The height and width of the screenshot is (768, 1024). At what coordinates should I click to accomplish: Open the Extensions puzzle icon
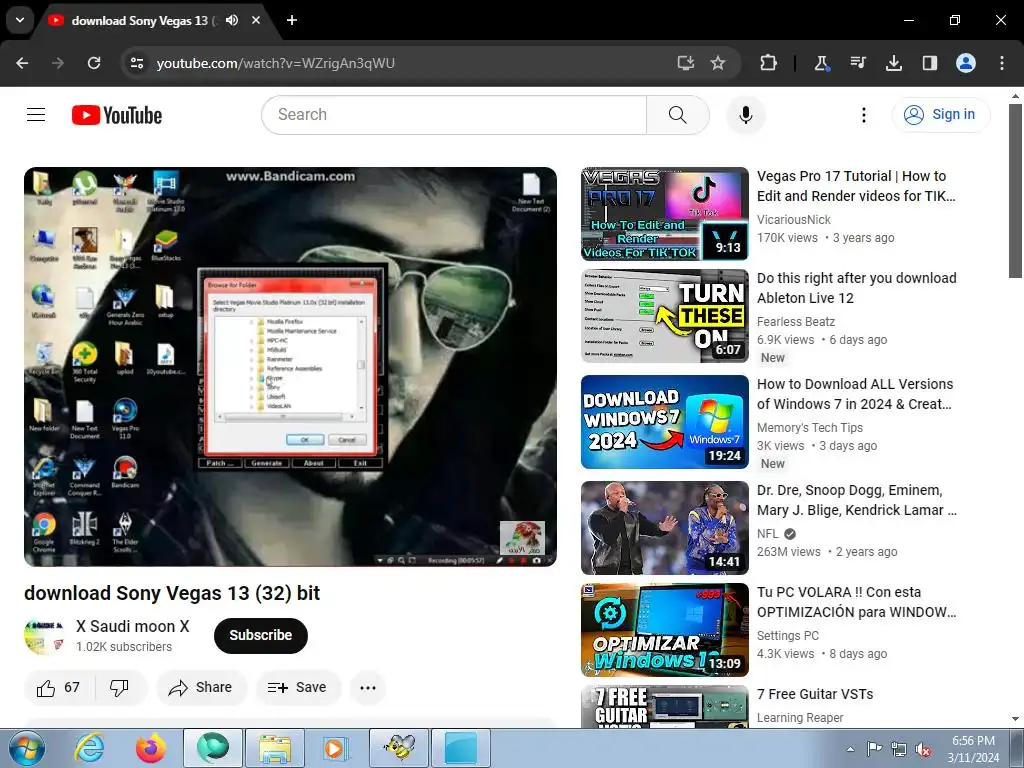[x=769, y=63]
